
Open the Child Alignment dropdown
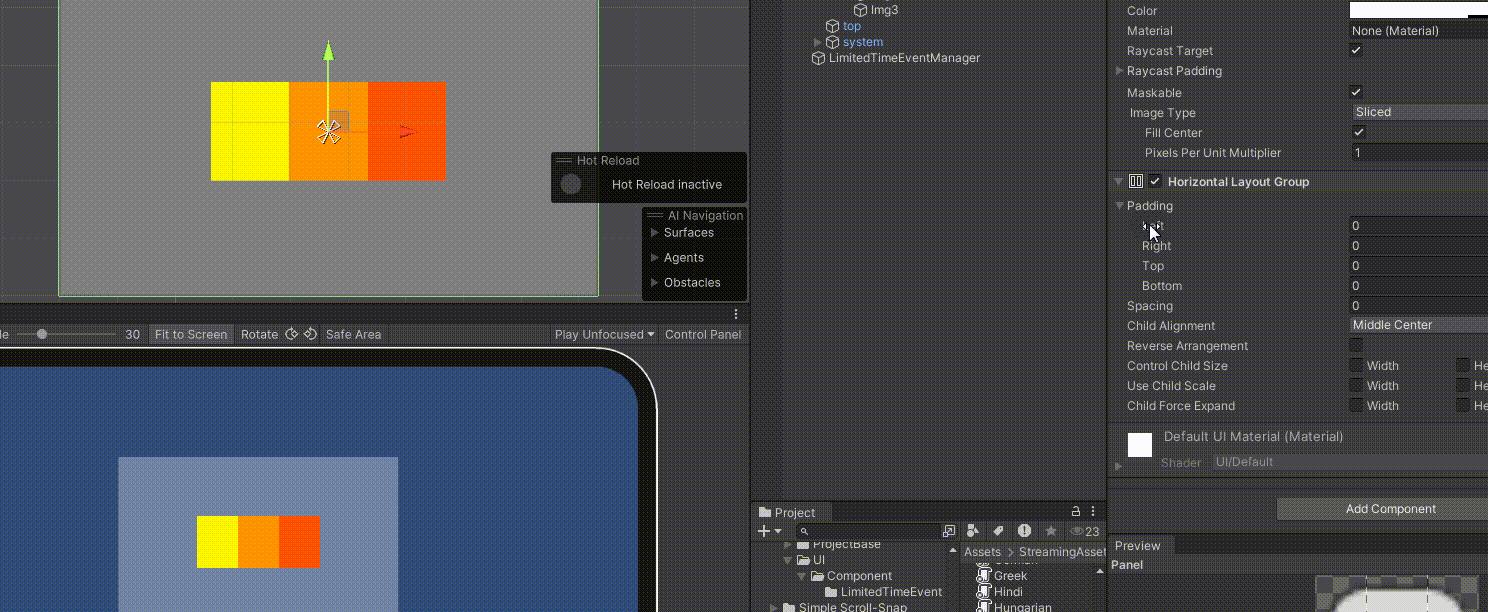[1419, 325]
